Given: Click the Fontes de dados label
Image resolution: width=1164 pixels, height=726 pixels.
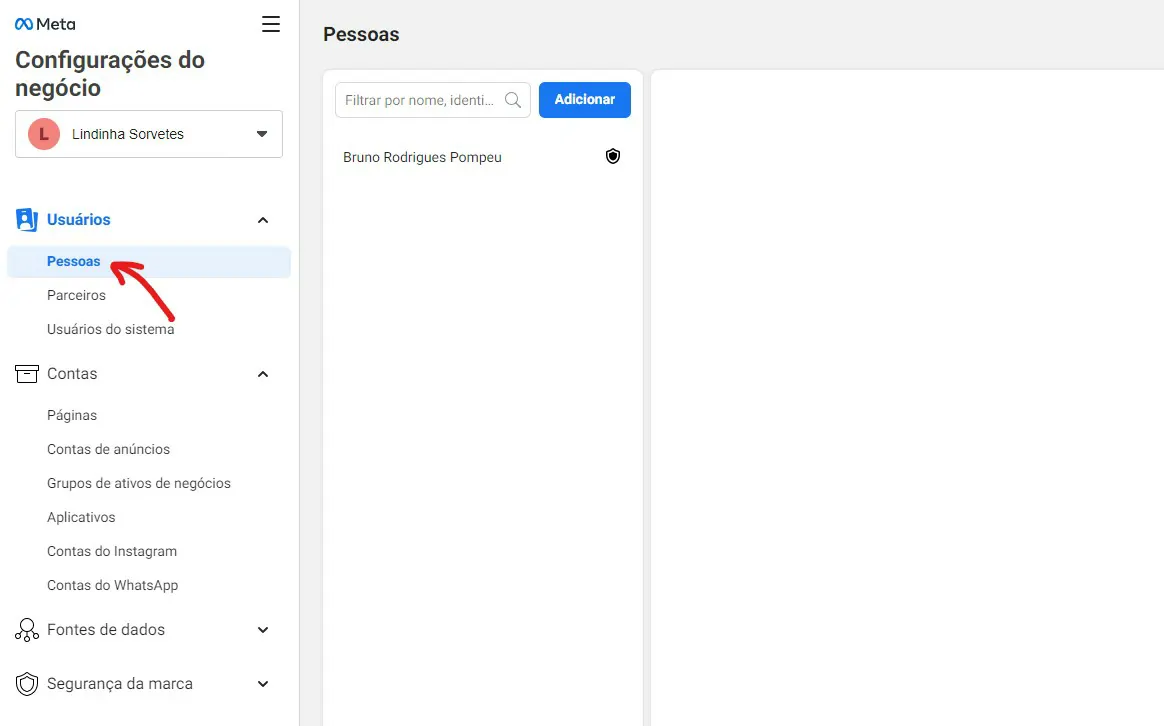Looking at the screenshot, I should coord(105,629).
